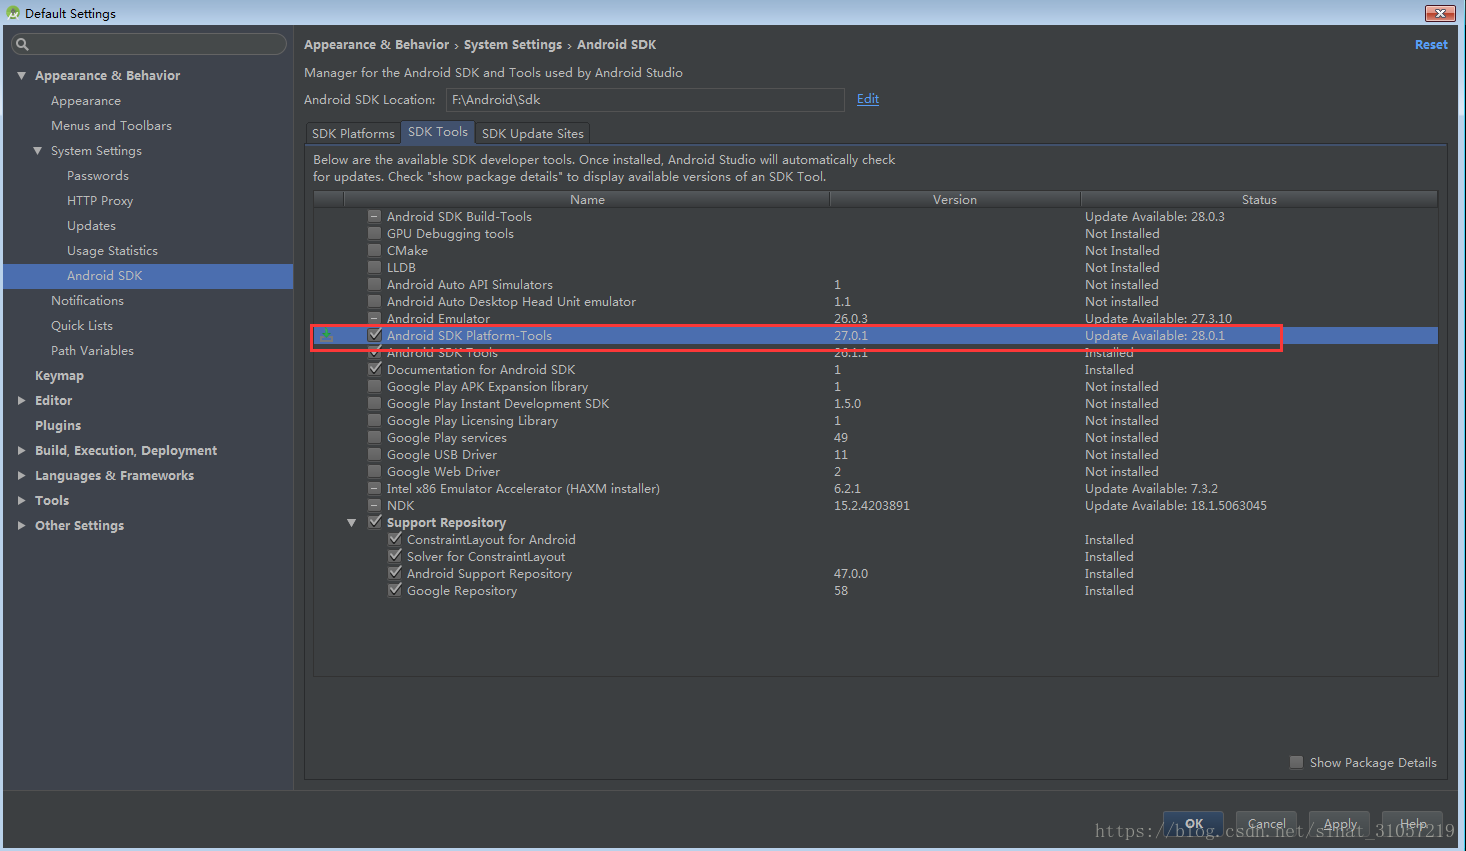Check the GPU Debugging tools box
The image size is (1466, 851).
click(x=374, y=233)
